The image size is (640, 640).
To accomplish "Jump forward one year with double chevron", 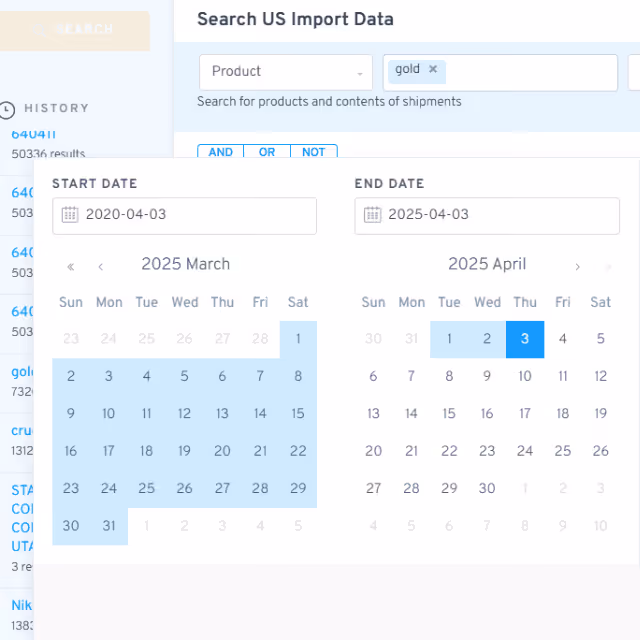I will pos(608,267).
